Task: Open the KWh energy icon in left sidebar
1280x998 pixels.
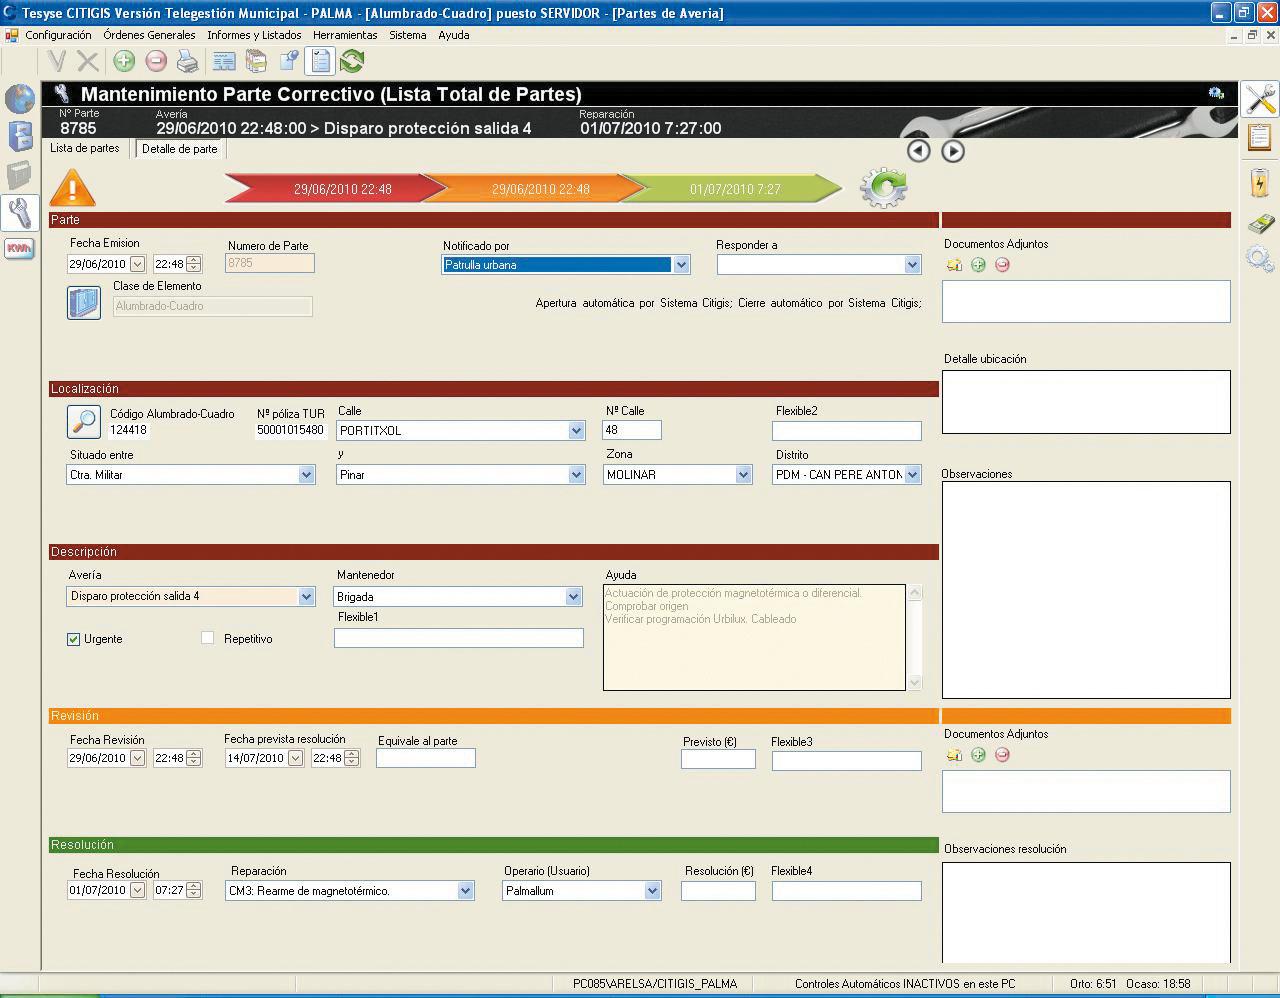Action: tap(19, 248)
